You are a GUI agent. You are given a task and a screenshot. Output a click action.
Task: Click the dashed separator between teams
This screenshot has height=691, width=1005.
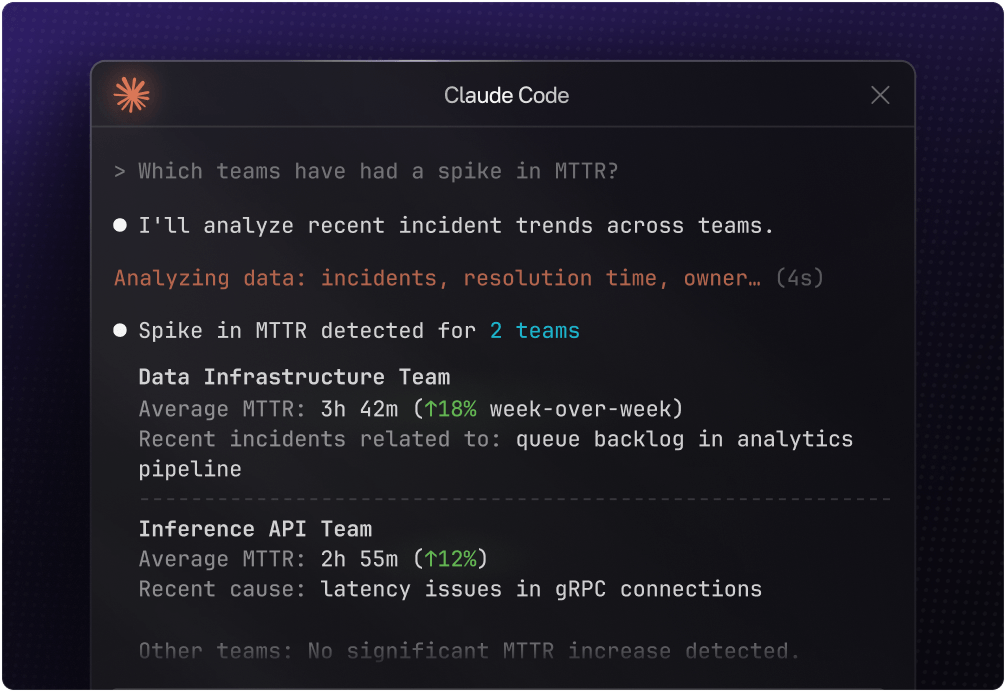point(514,498)
